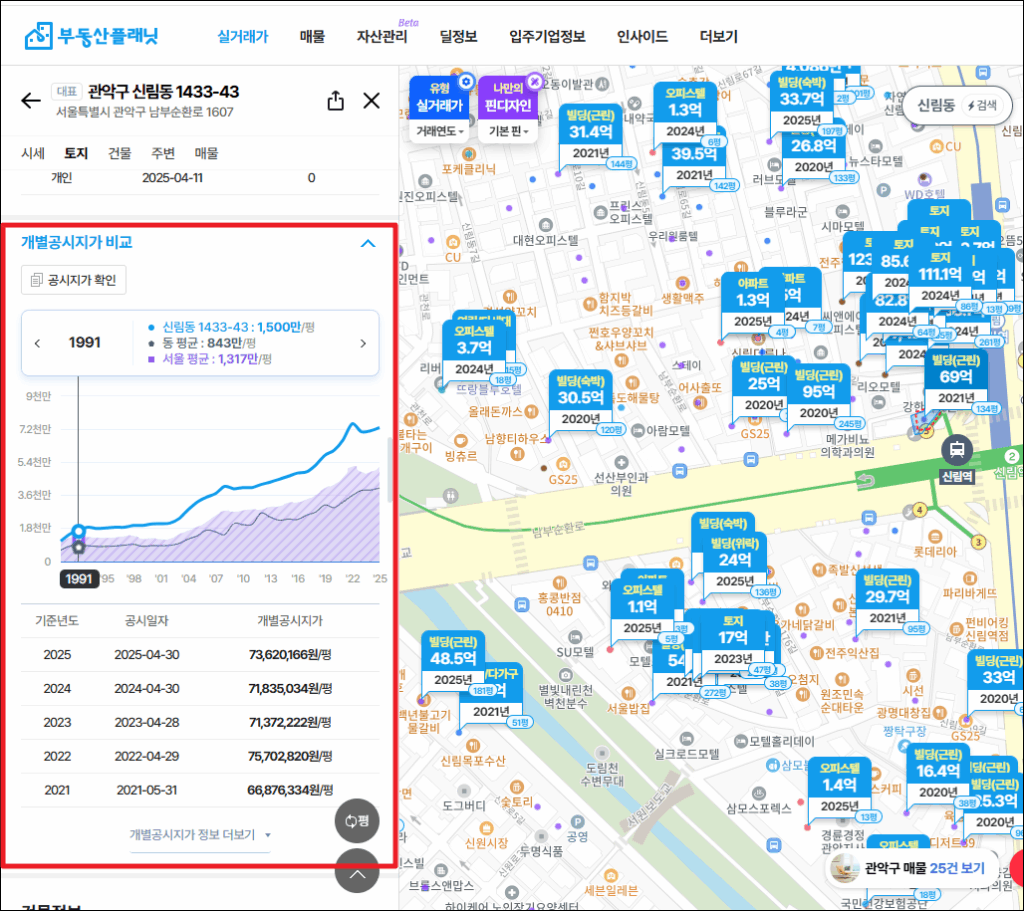Open the 기본 핀 dropdown
This screenshot has width=1024, height=911.
click(510, 131)
